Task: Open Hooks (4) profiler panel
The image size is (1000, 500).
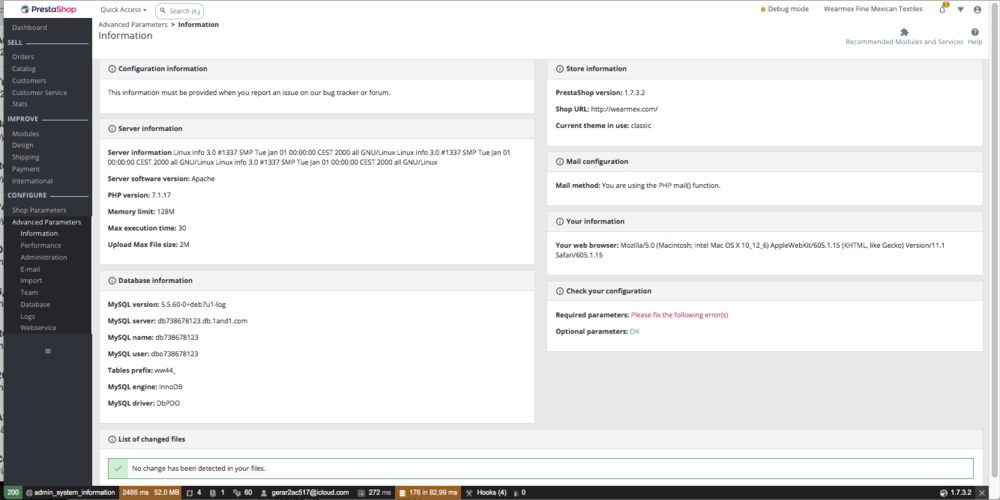Action: [487, 492]
